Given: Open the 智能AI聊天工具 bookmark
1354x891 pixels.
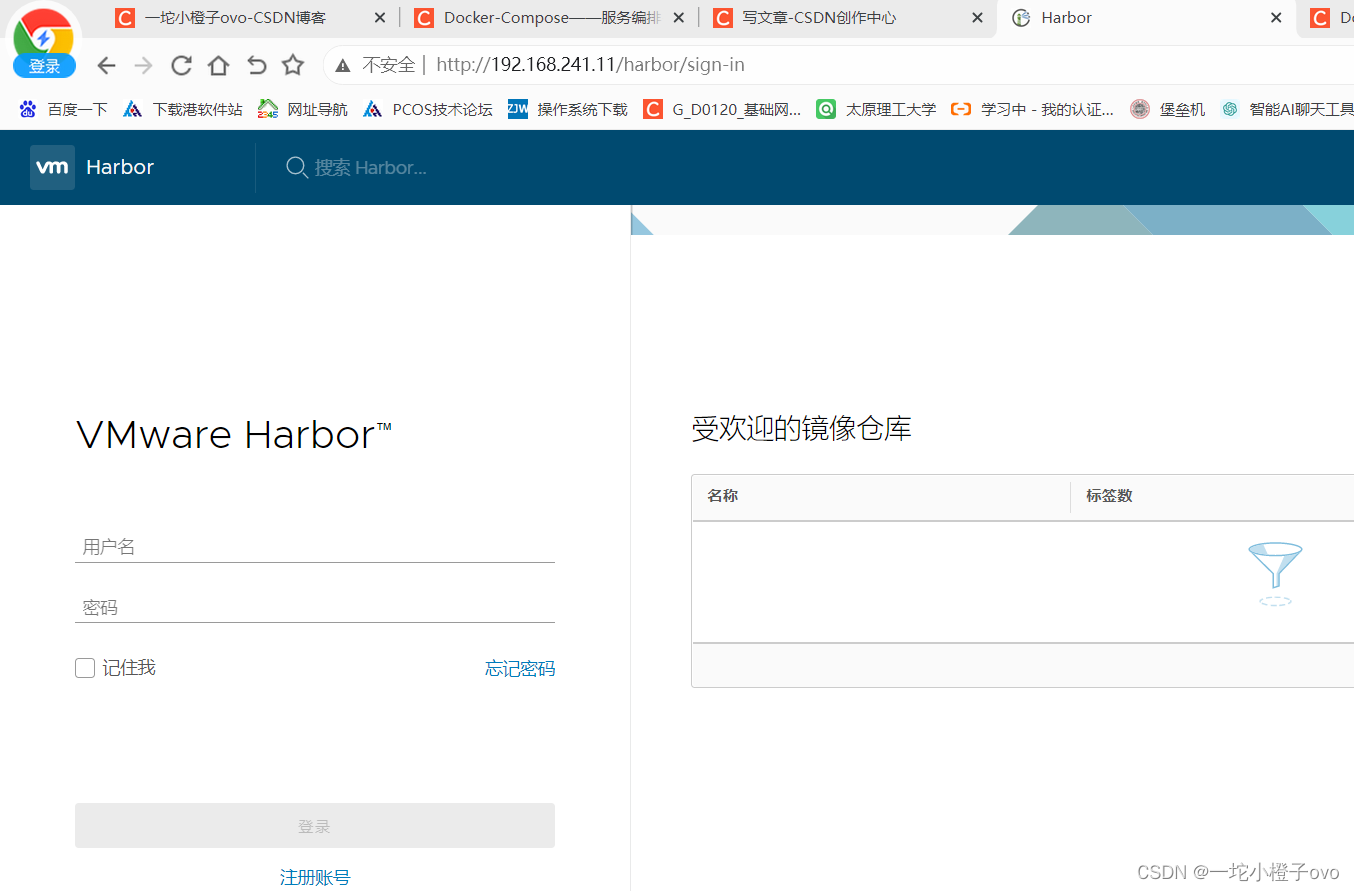Looking at the screenshot, I should (x=1287, y=109).
